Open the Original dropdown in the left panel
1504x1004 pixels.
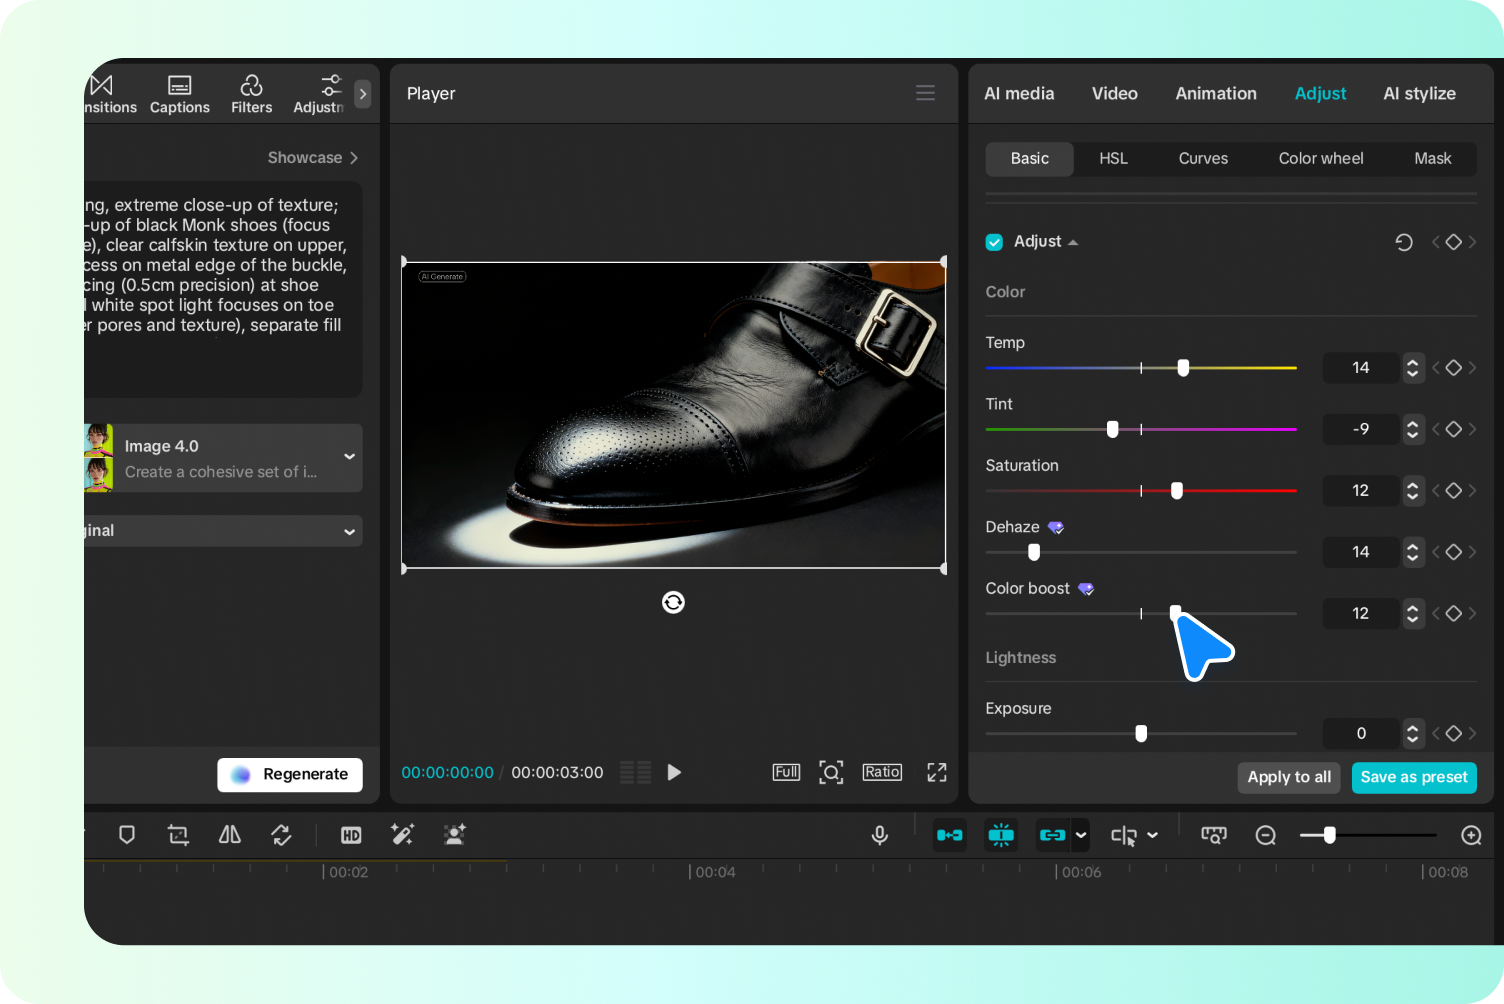click(x=349, y=530)
